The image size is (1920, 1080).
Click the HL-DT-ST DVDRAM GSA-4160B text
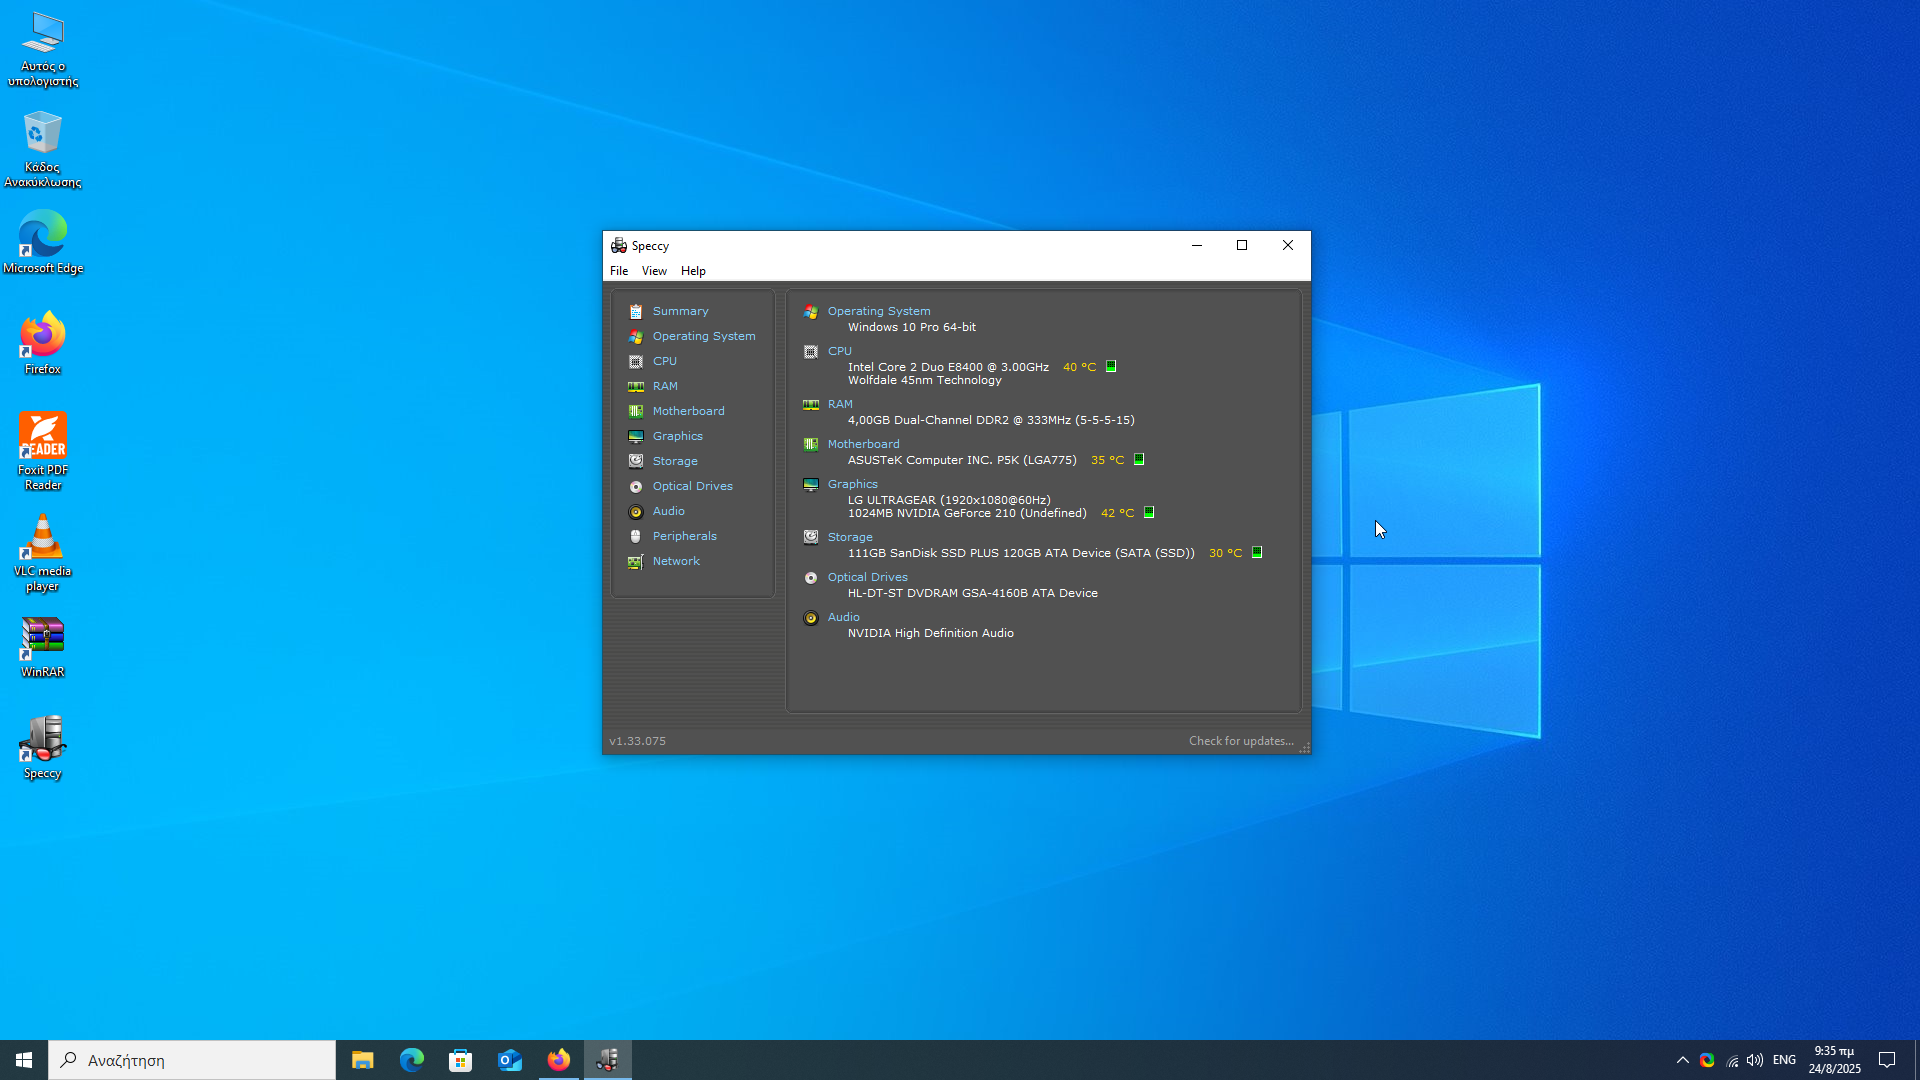click(x=972, y=593)
